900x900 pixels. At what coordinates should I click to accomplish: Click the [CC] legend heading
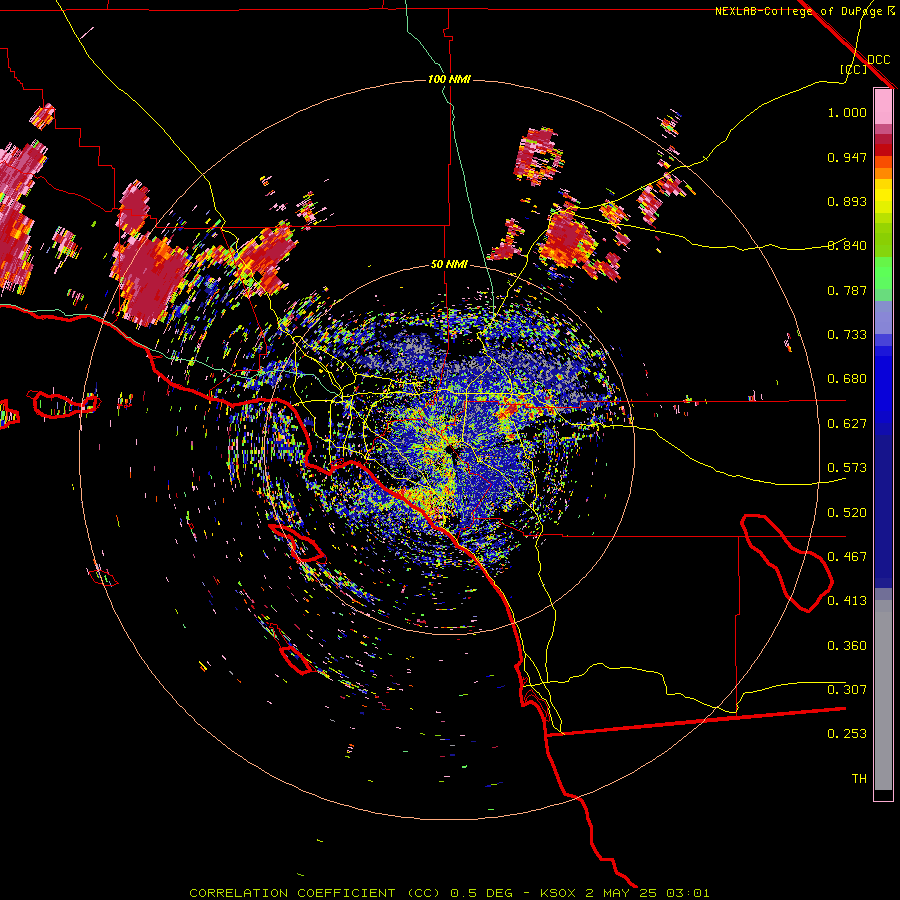(x=853, y=69)
